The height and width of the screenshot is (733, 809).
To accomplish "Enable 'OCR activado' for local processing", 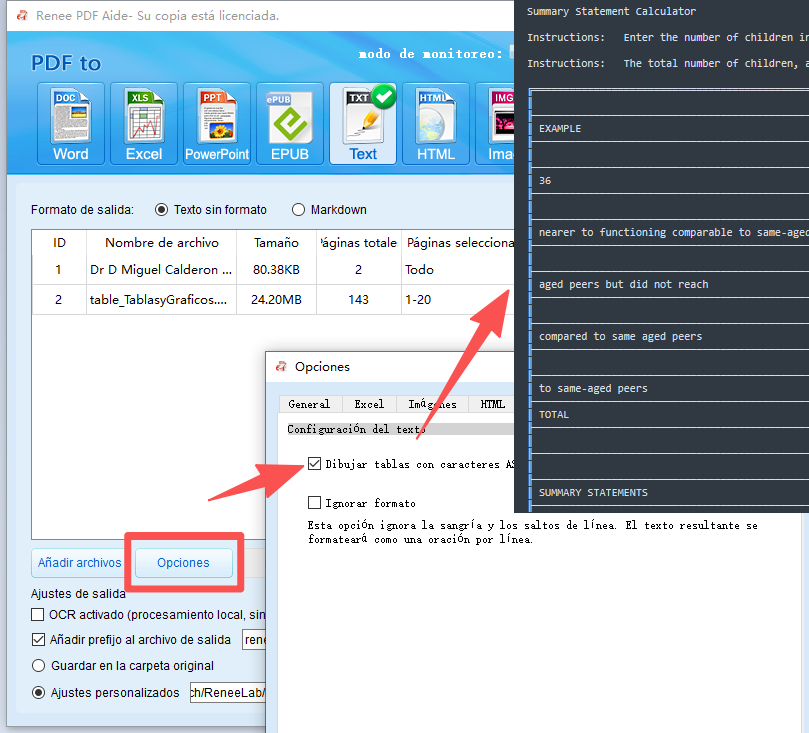I will click(37, 614).
